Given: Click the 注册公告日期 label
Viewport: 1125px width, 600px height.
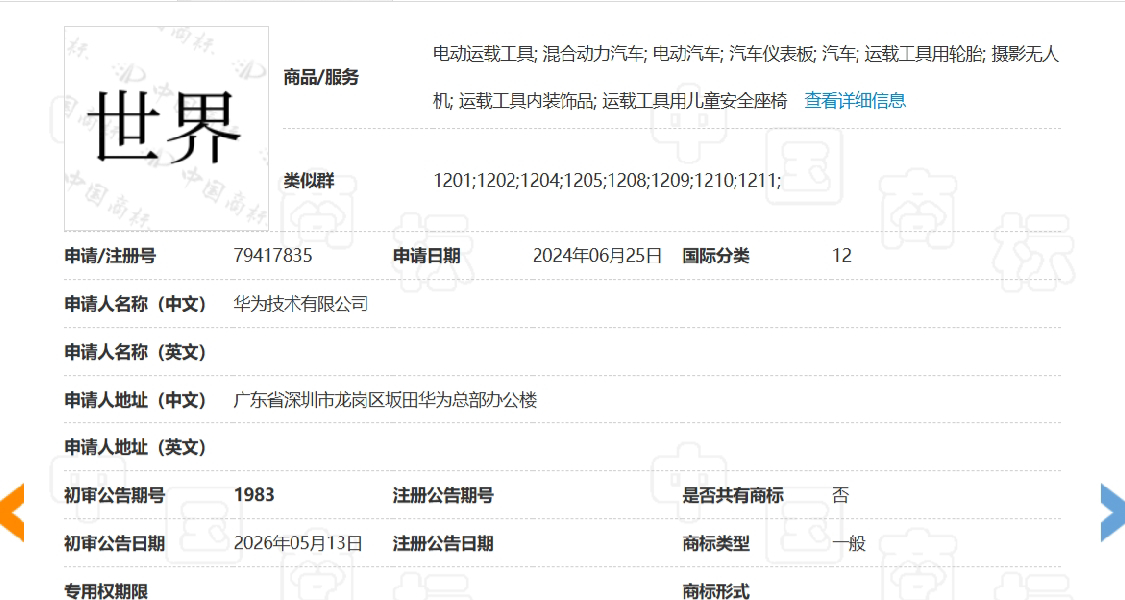Looking at the screenshot, I should (443, 543).
